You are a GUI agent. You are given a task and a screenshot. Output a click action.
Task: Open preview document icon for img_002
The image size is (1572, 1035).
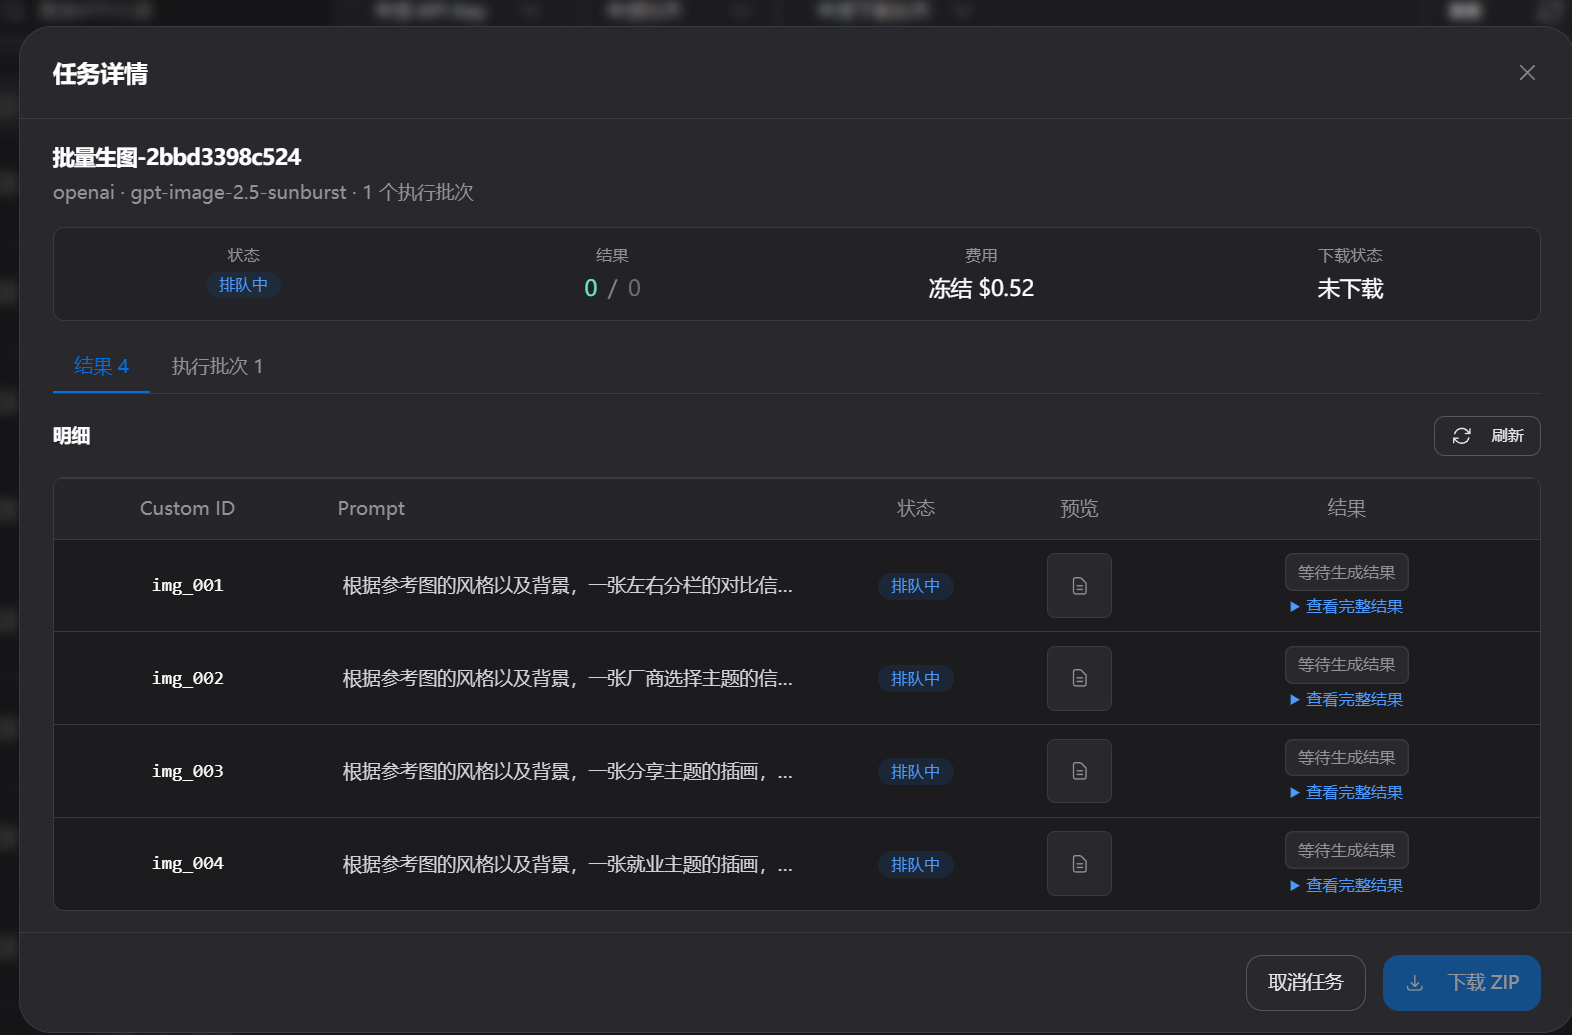pos(1079,678)
